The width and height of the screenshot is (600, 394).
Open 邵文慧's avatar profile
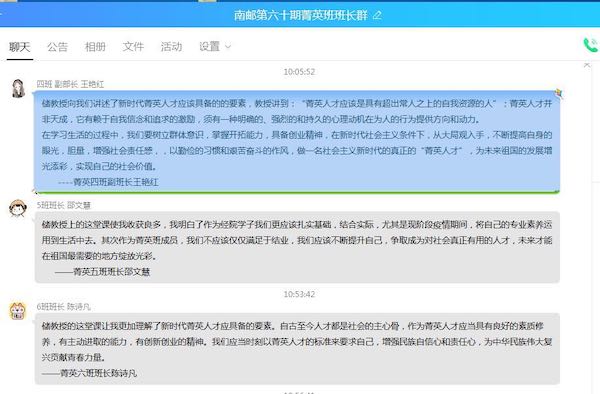[18, 208]
